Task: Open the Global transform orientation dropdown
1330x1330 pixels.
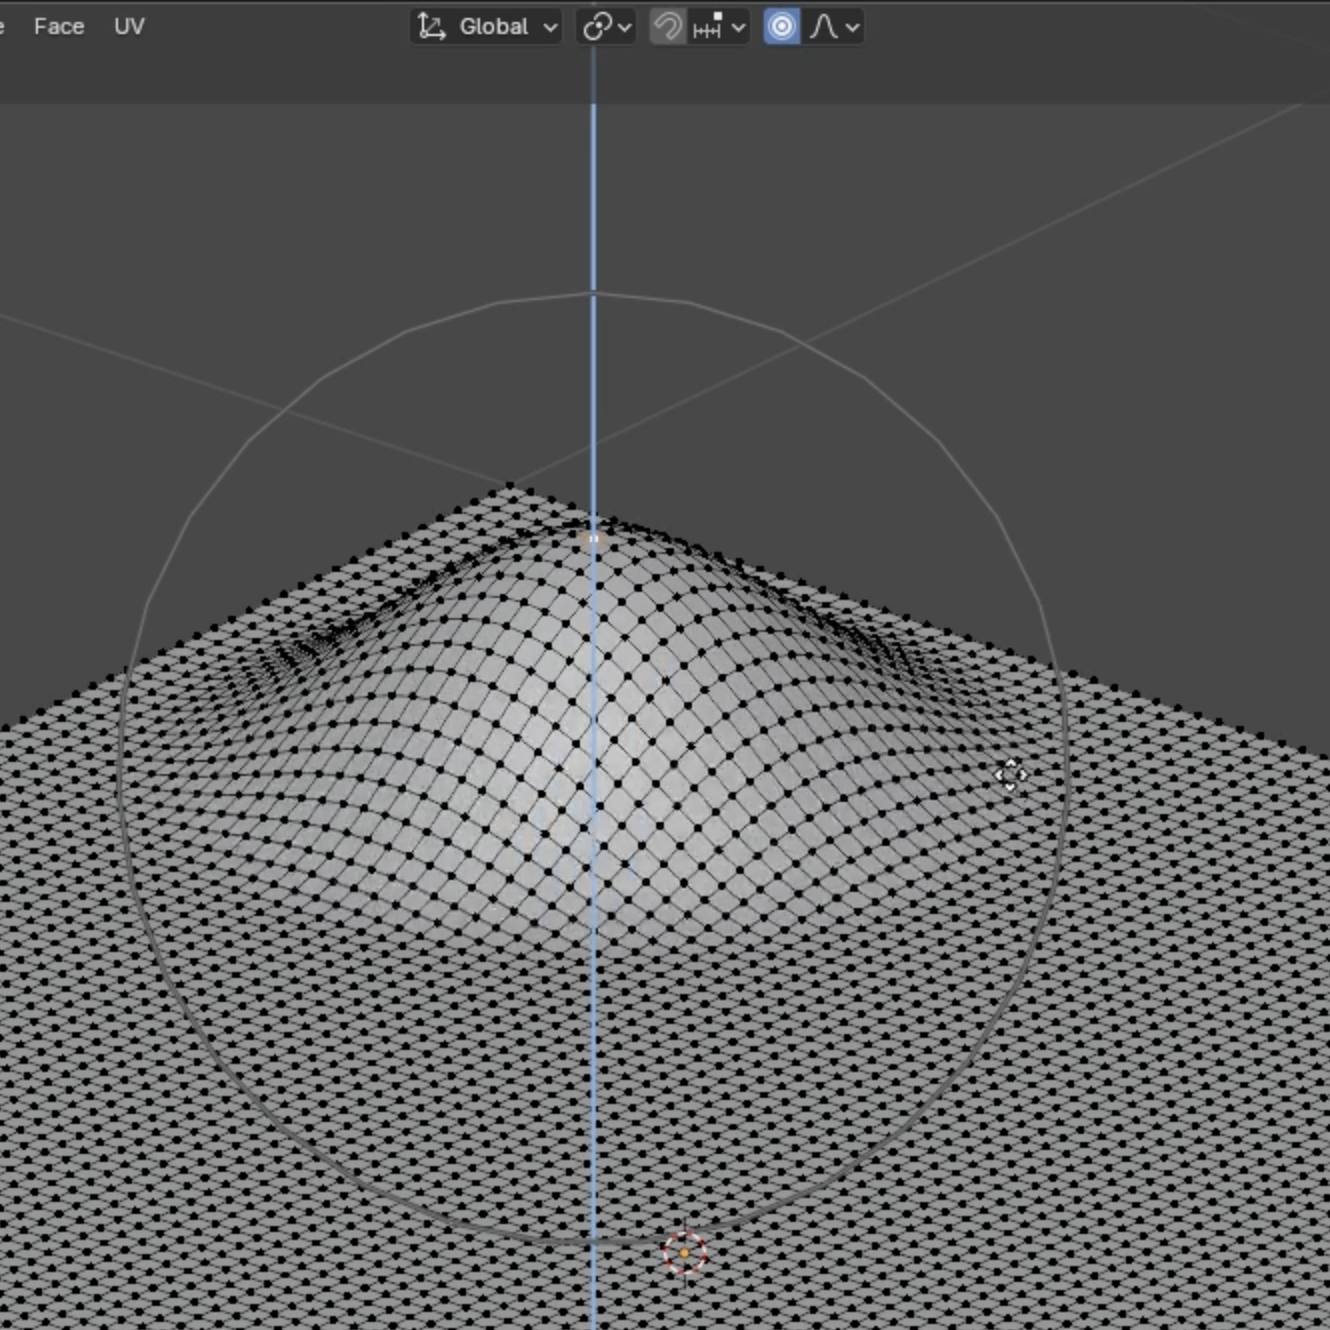Action: tap(486, 27)
